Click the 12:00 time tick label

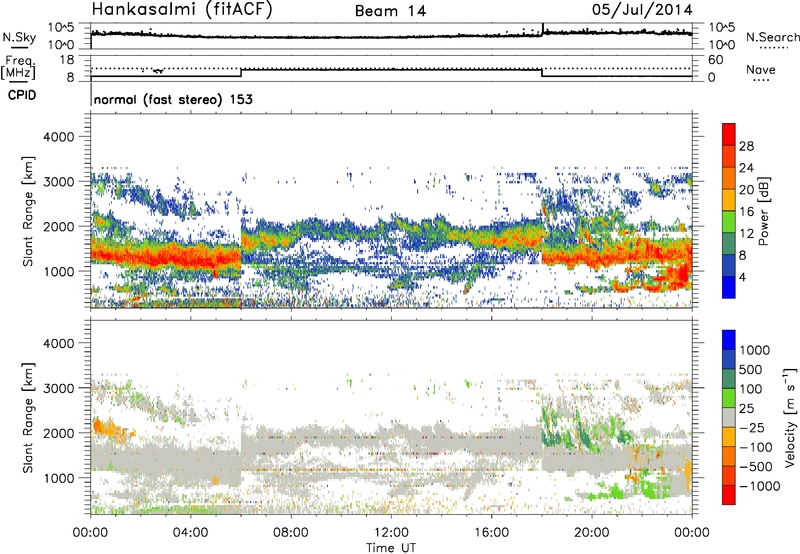391,533
